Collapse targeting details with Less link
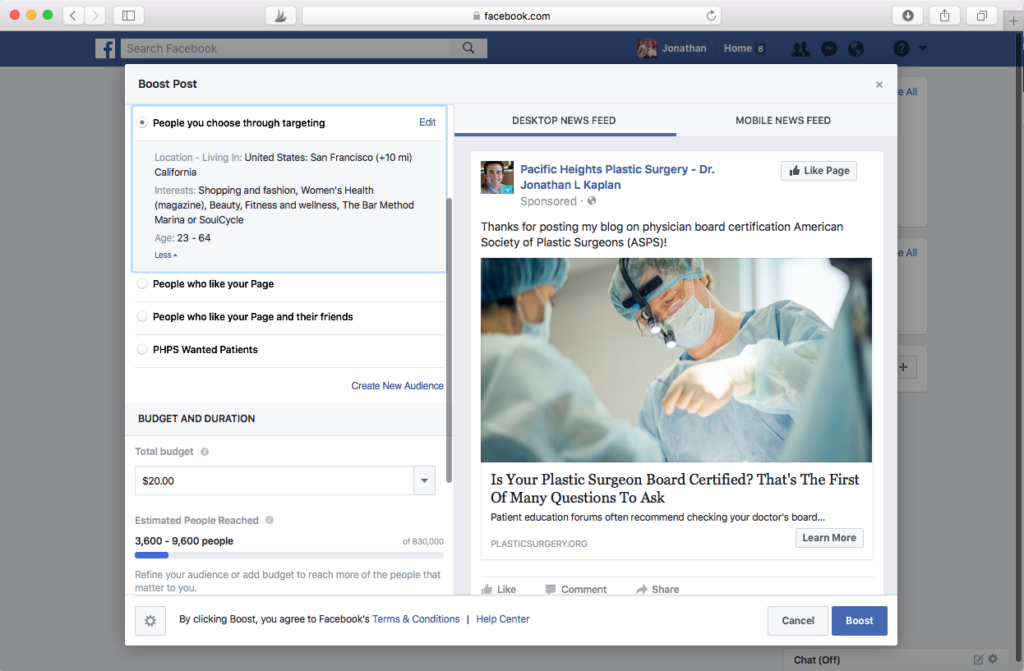Viewport: 1024px width, 671px height. point(166,255)
